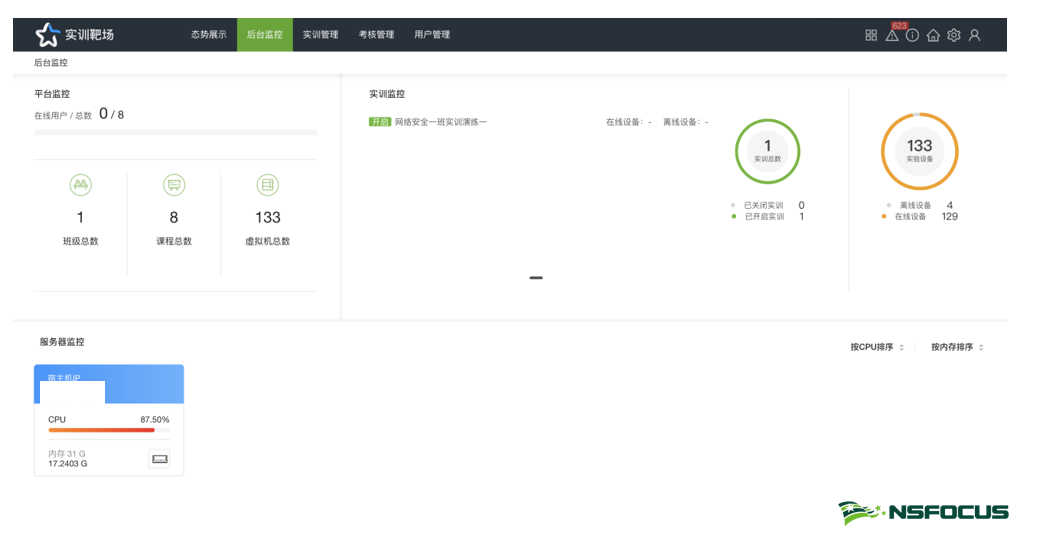Sort servers by 按内存排序
The height and width of the screenshot is (533, 1040).
[x=957, y=347]
